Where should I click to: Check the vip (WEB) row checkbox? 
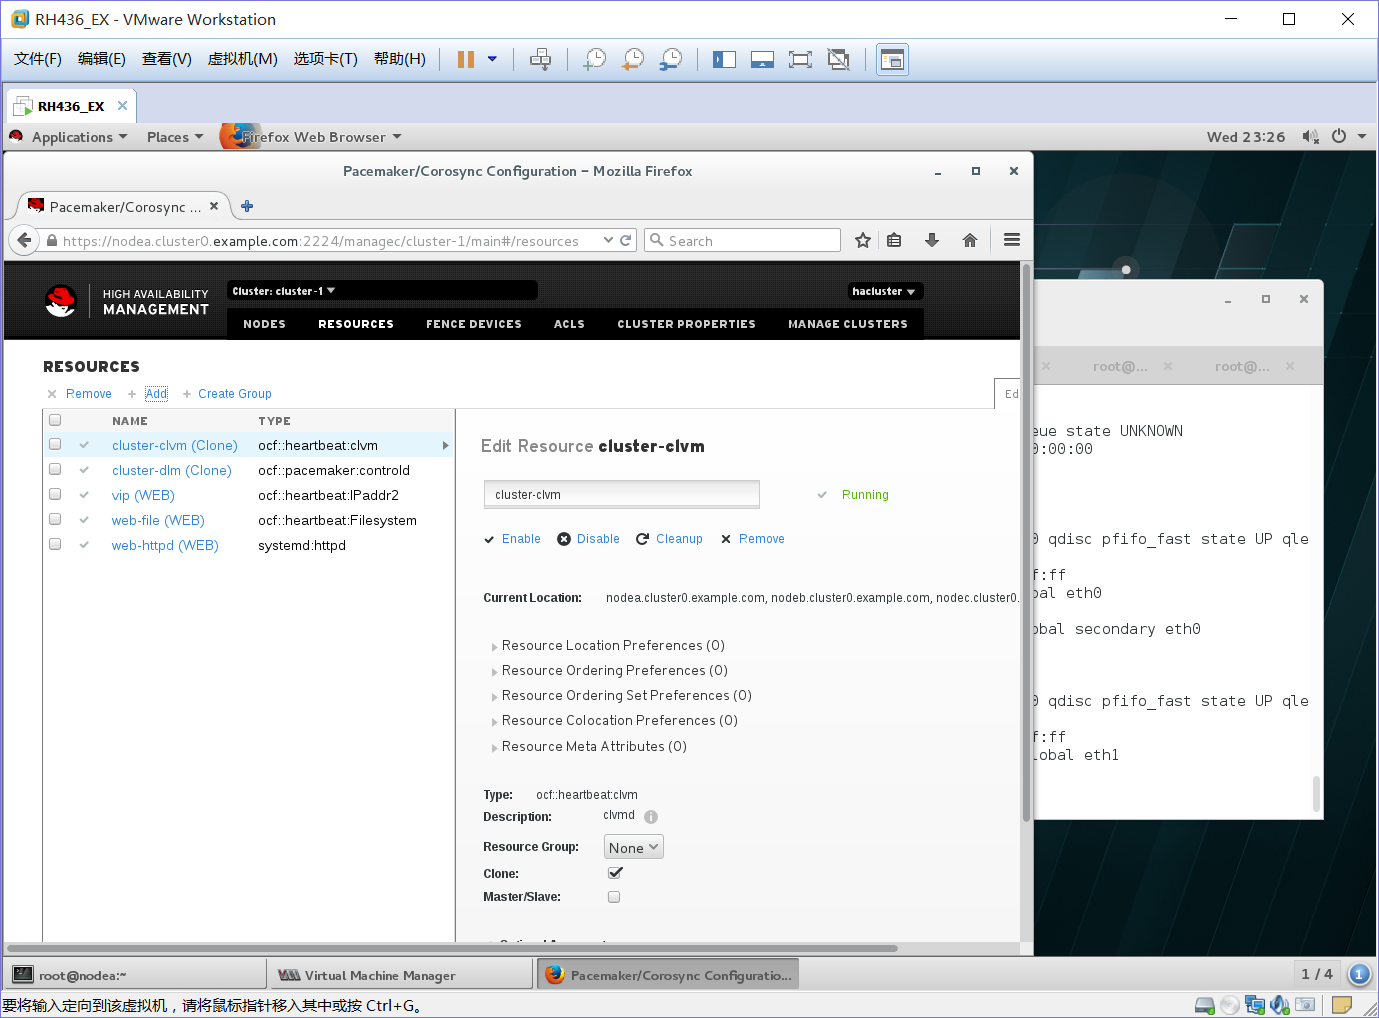(55, 494)
